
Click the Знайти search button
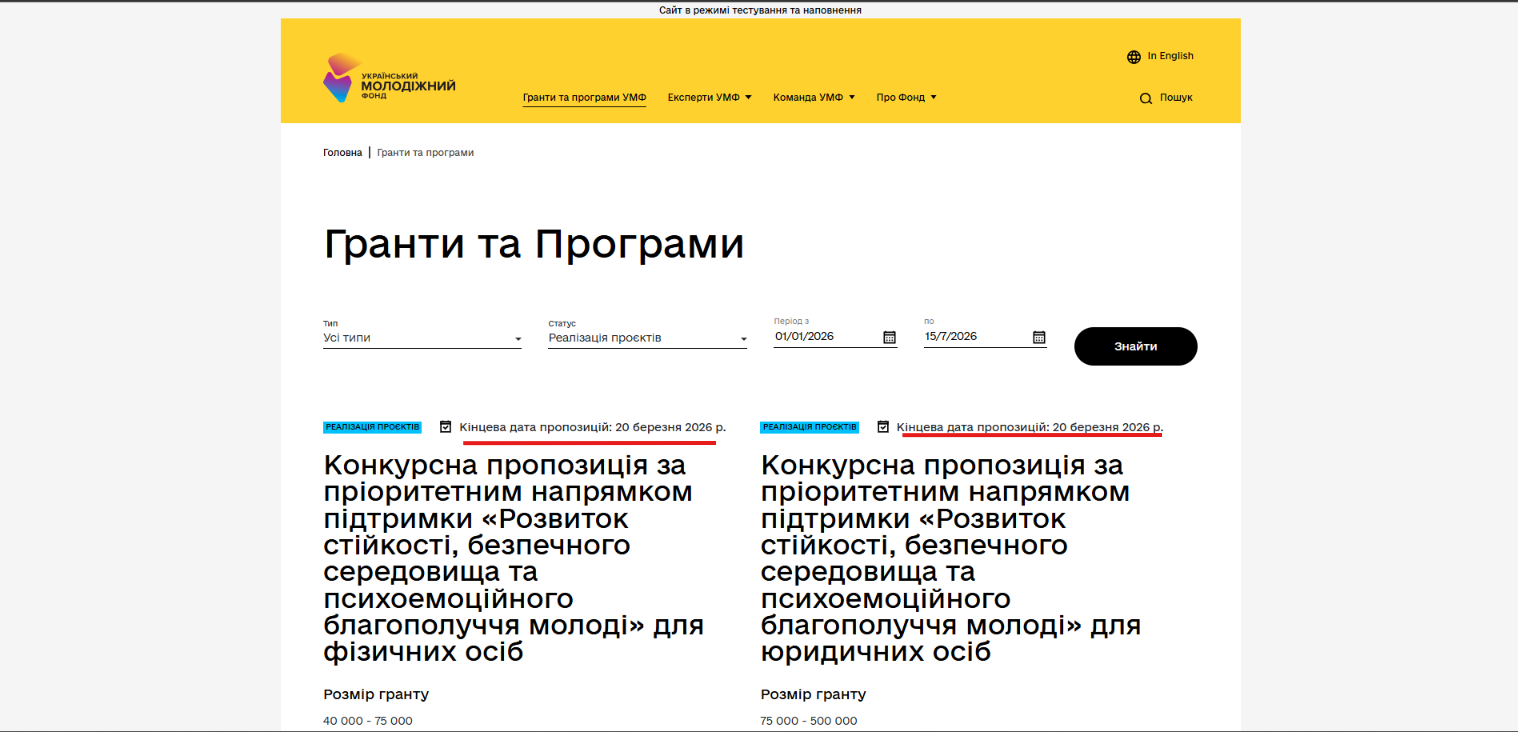click(1136, 346)
